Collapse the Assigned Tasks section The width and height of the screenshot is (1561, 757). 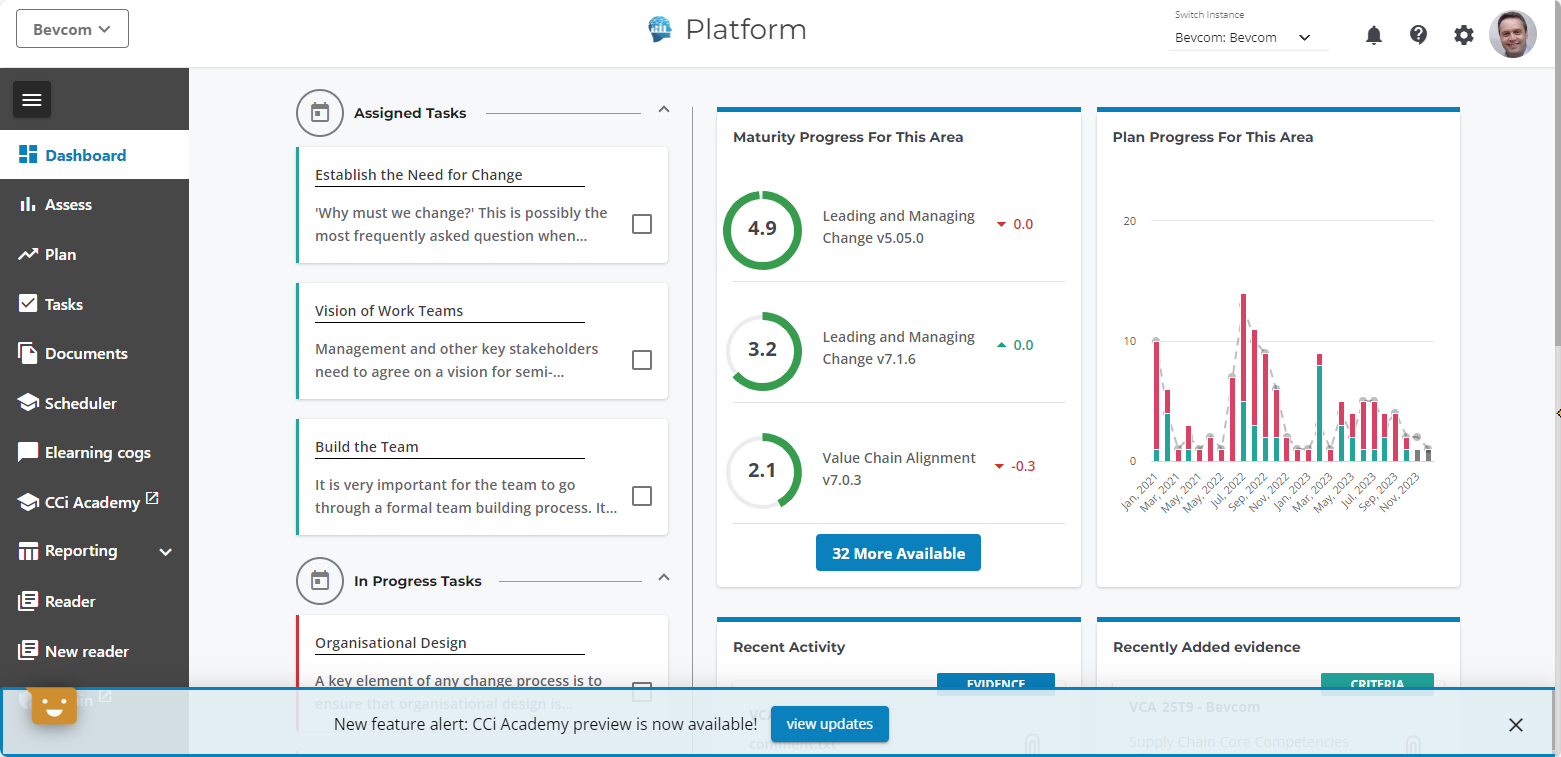[x=663, y=110]
